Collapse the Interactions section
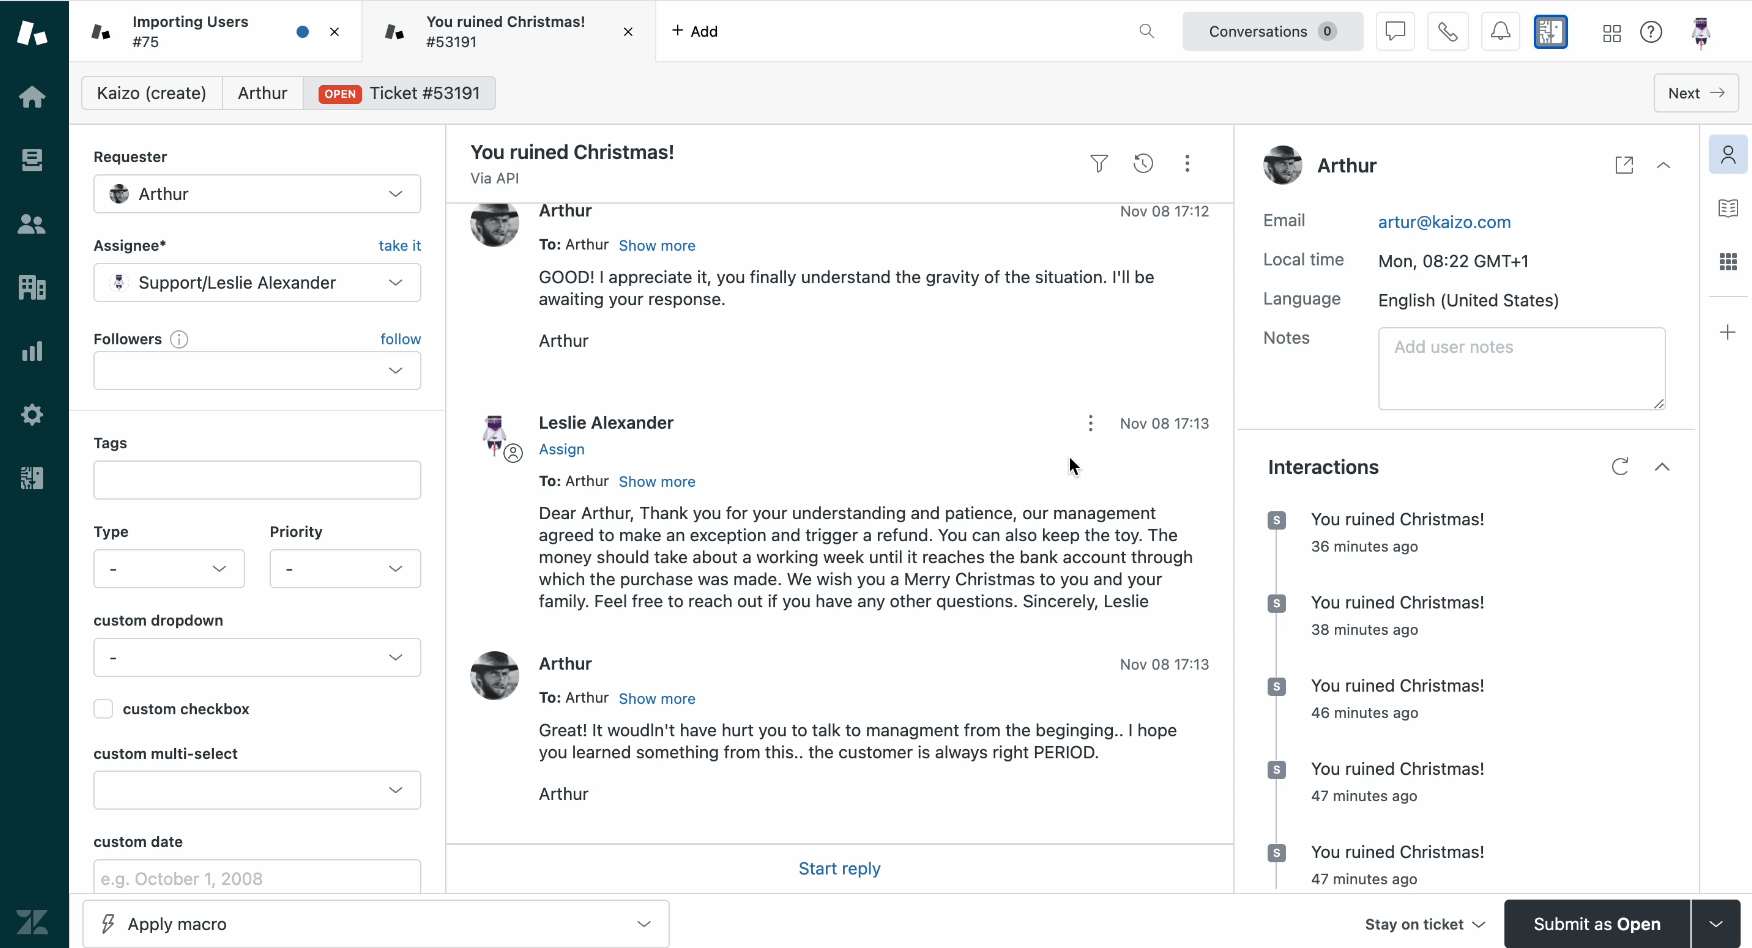Screen dimensions: 1752x948 click(1662, 467)
